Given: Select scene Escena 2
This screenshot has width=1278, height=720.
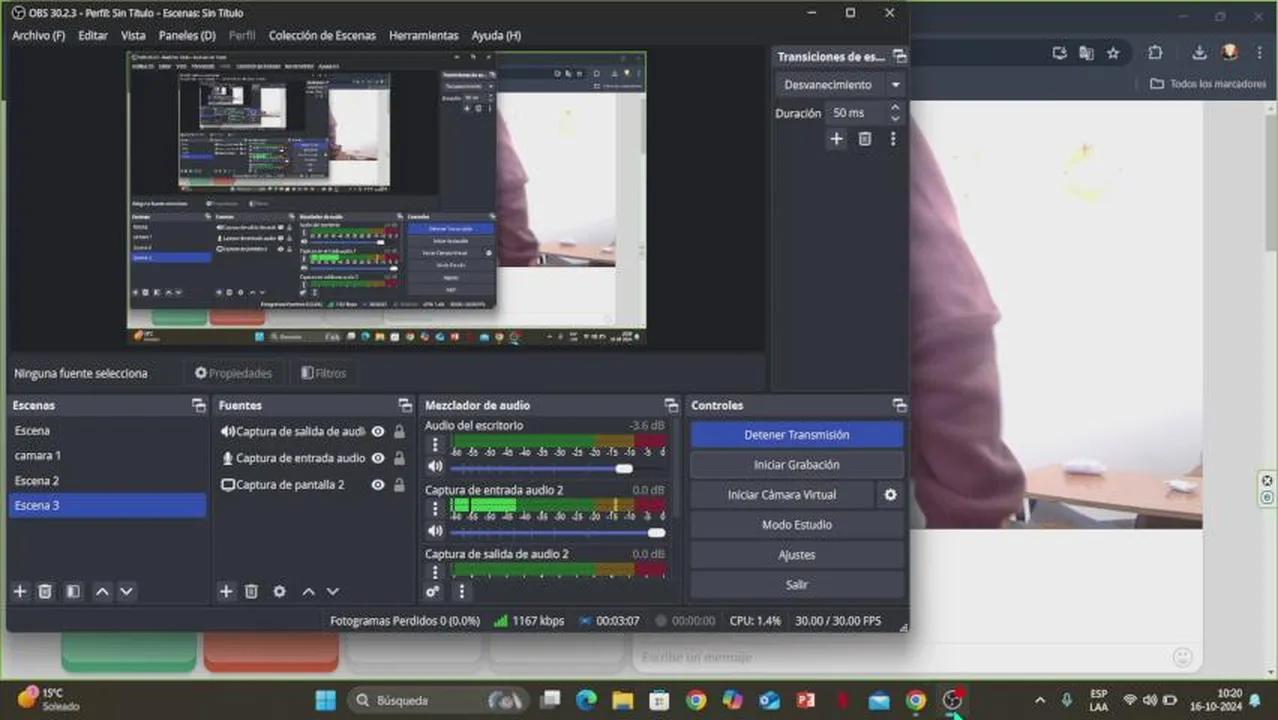Looking at the screenshot, I should [108, 480].
